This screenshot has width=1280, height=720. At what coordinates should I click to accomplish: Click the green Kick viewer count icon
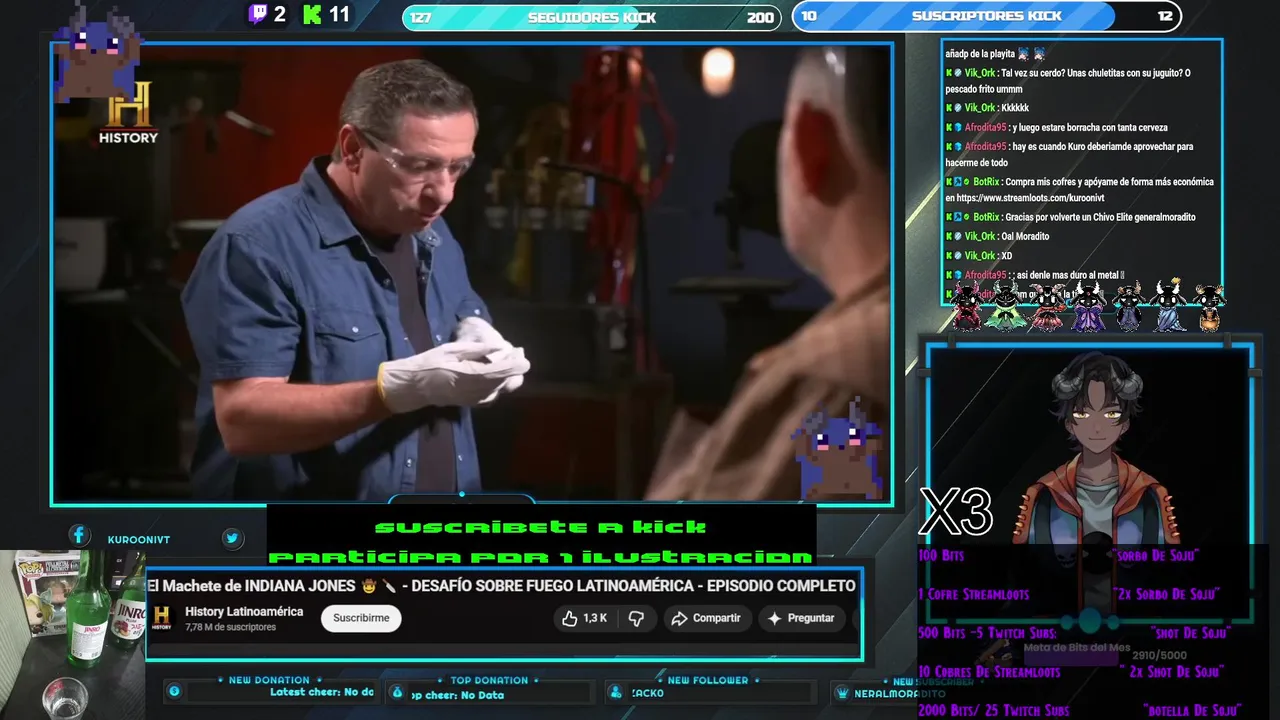point(312,14)
